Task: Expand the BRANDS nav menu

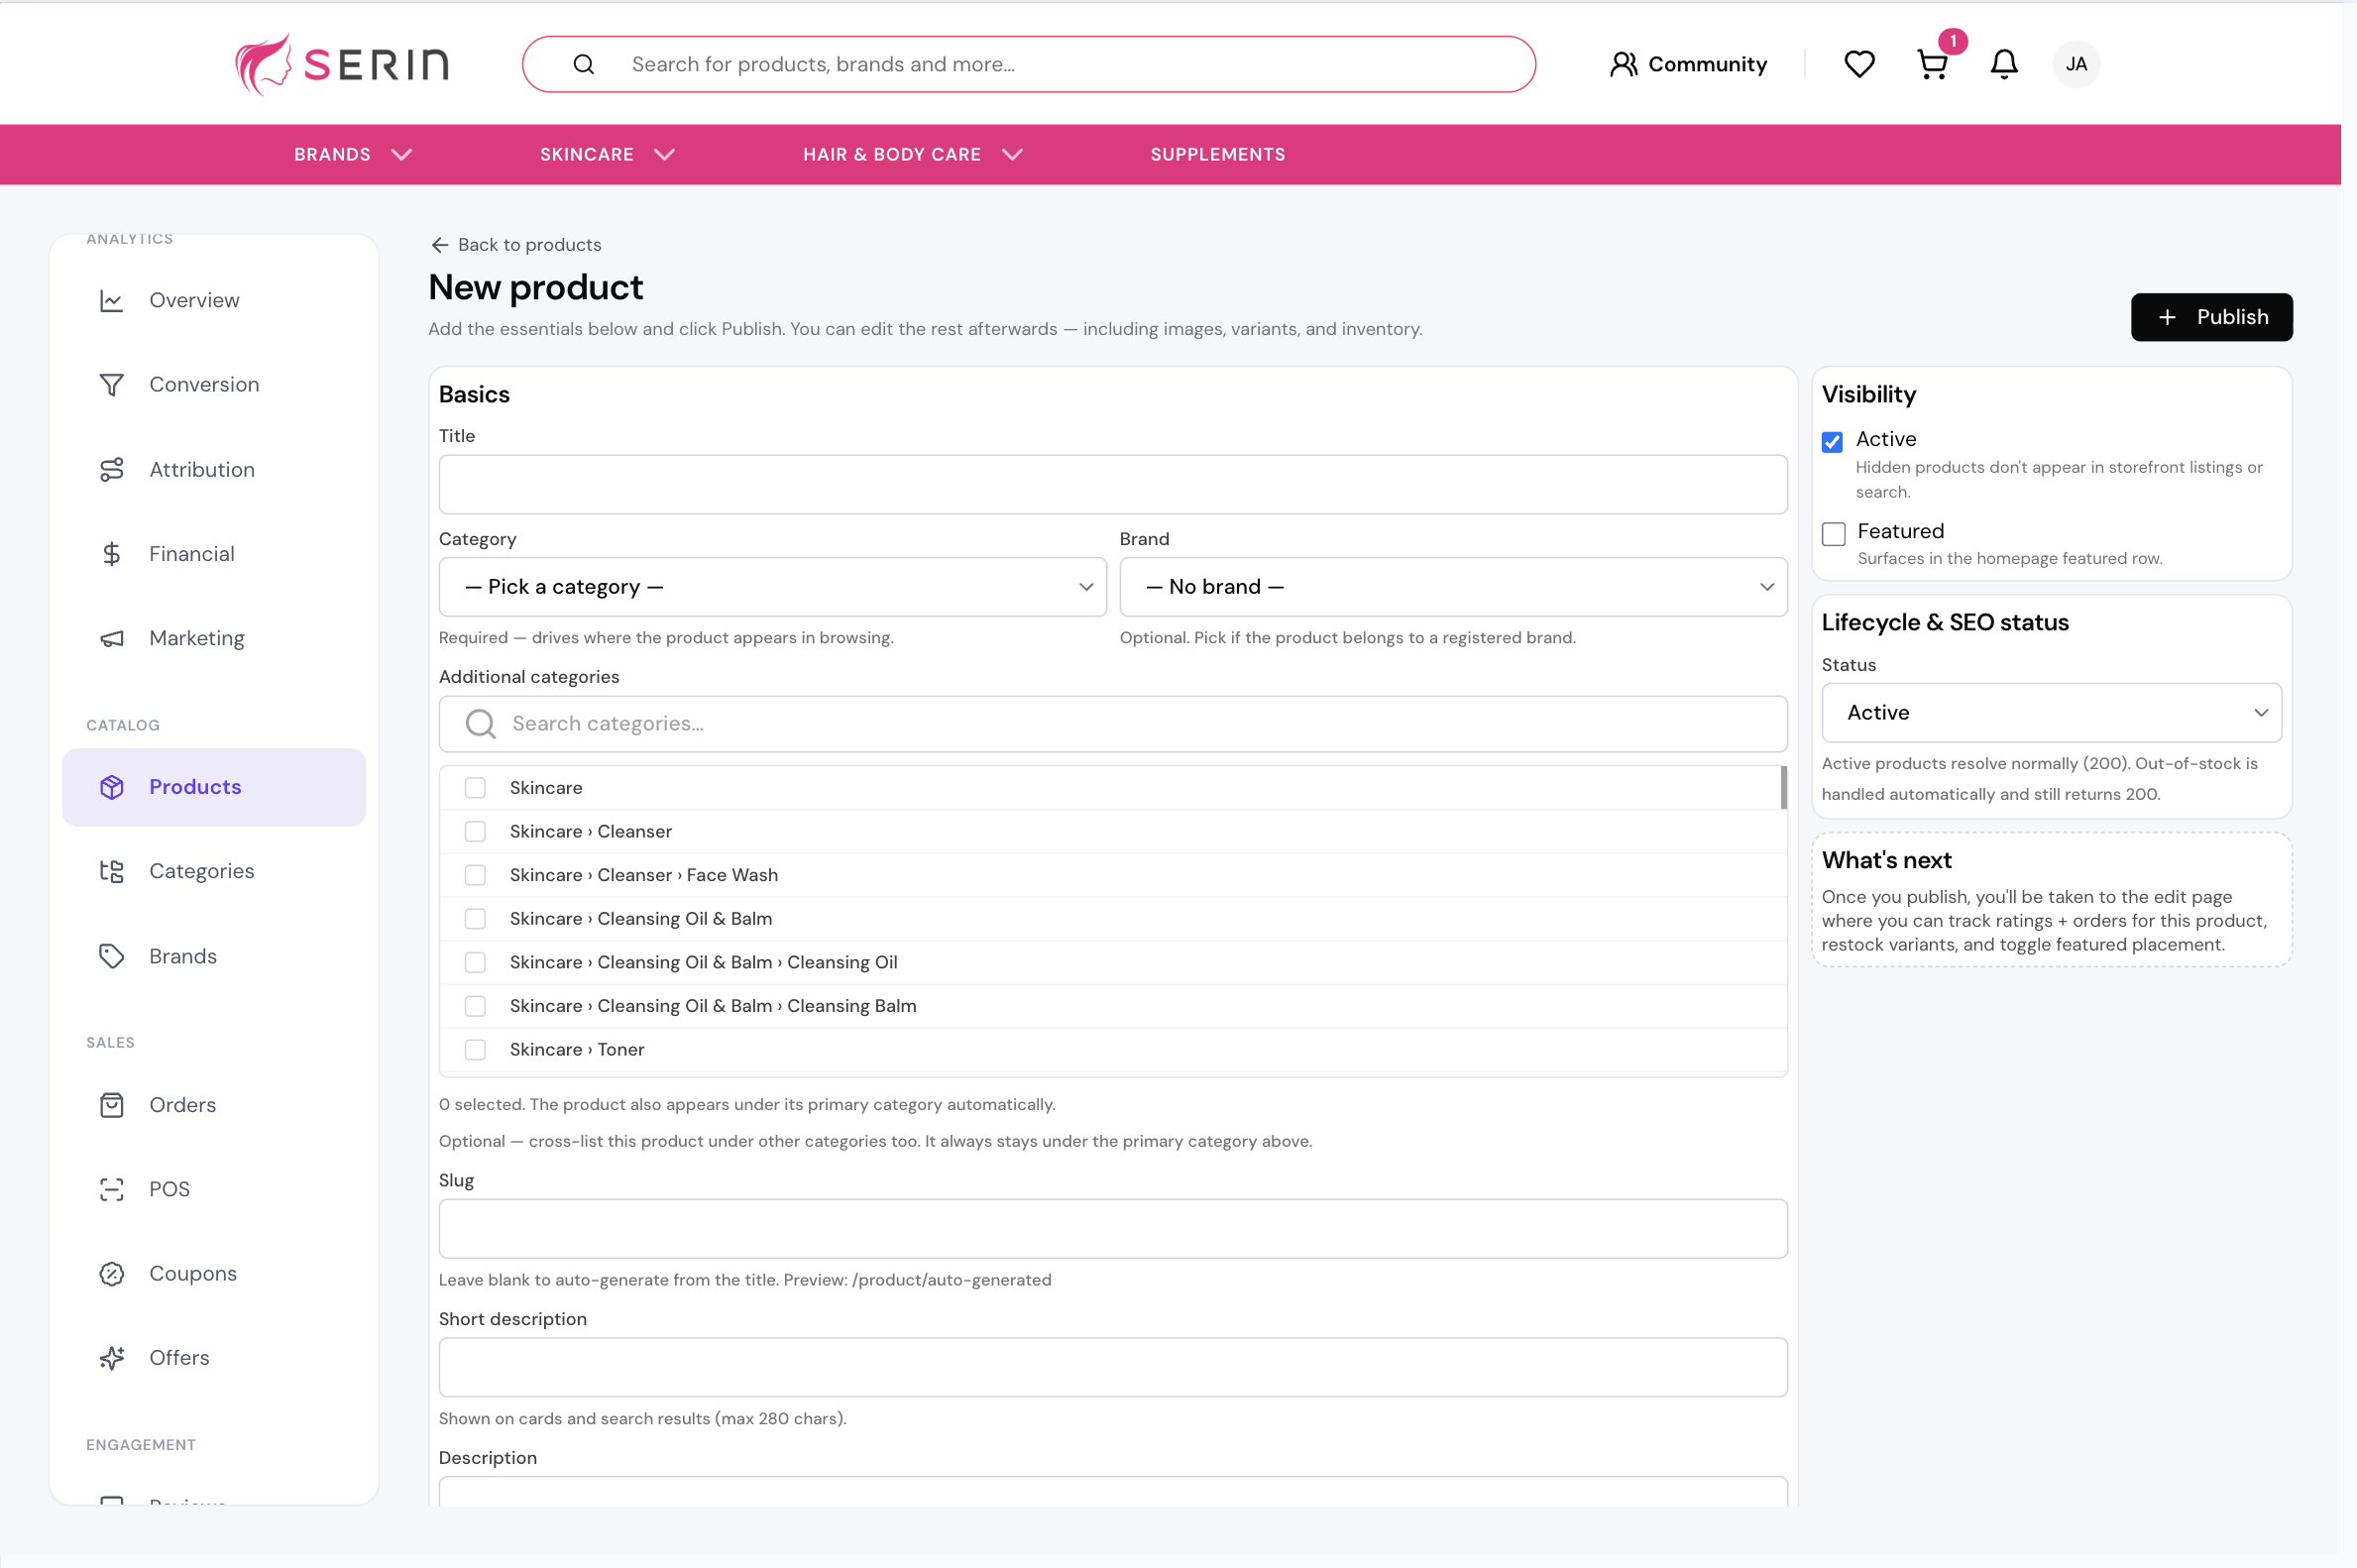Action: (352, 155)
